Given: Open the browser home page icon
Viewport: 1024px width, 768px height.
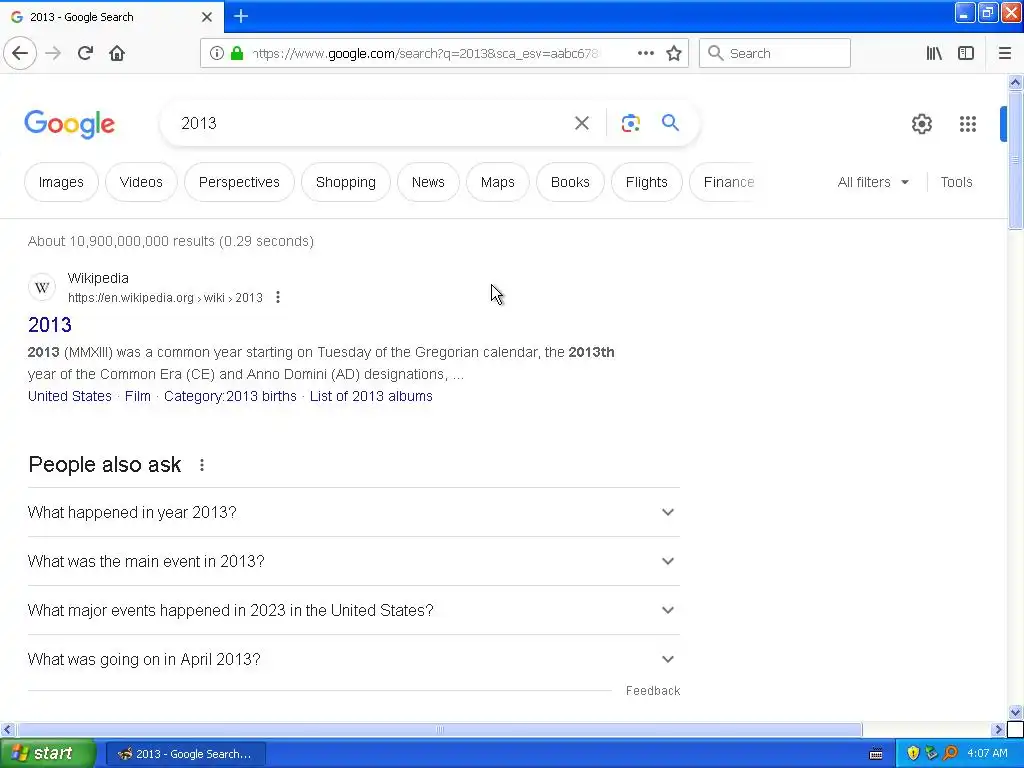Looking at the screenshot, I should pyautogui.click(x=117, y=53).
